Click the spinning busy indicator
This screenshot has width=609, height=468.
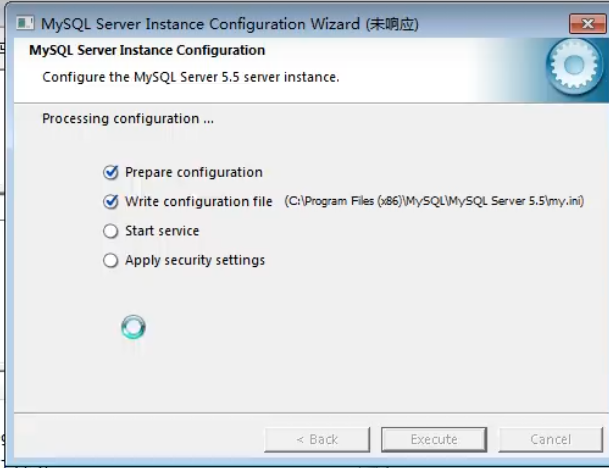133,327
